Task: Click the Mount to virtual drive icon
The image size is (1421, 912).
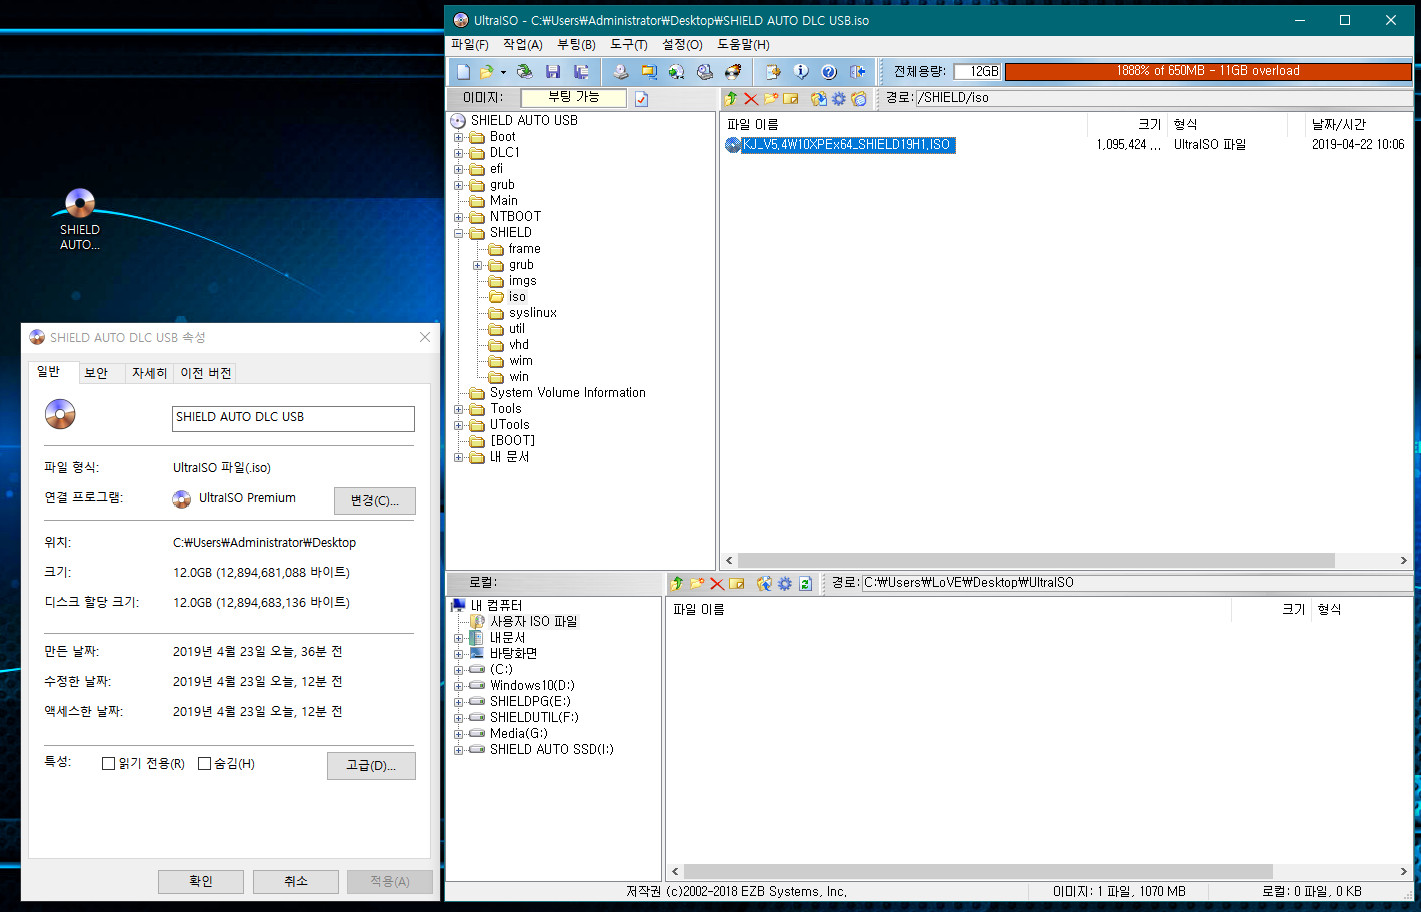Action: [705, 72]
